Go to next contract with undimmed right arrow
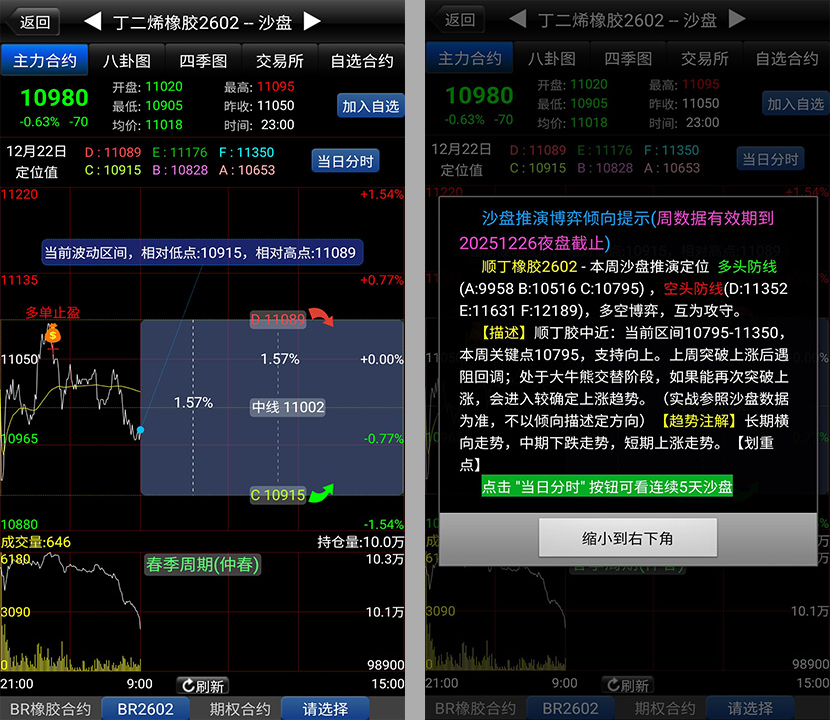The height and width of the screenshot is (720, 830). coord(312,21)
